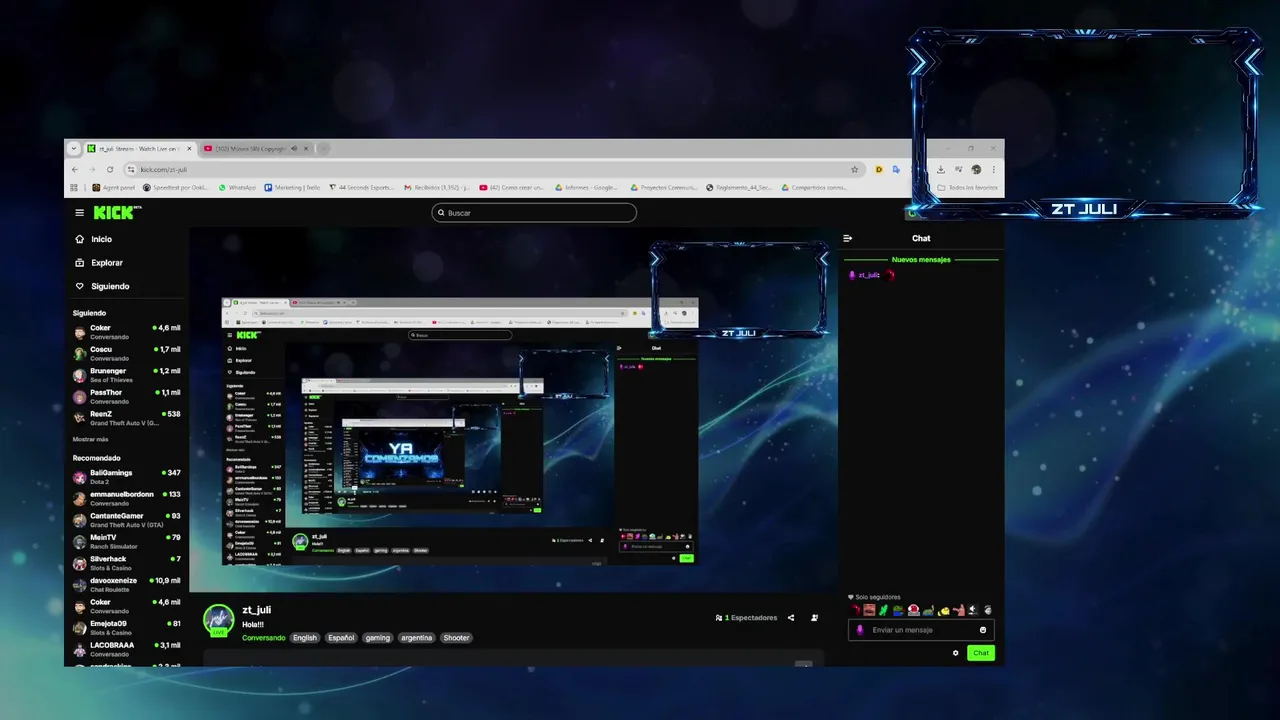The height and width of the screenshot is (720, 1280).
Task: Click the follow user icon next to share
Action: [x=814, y=618]
